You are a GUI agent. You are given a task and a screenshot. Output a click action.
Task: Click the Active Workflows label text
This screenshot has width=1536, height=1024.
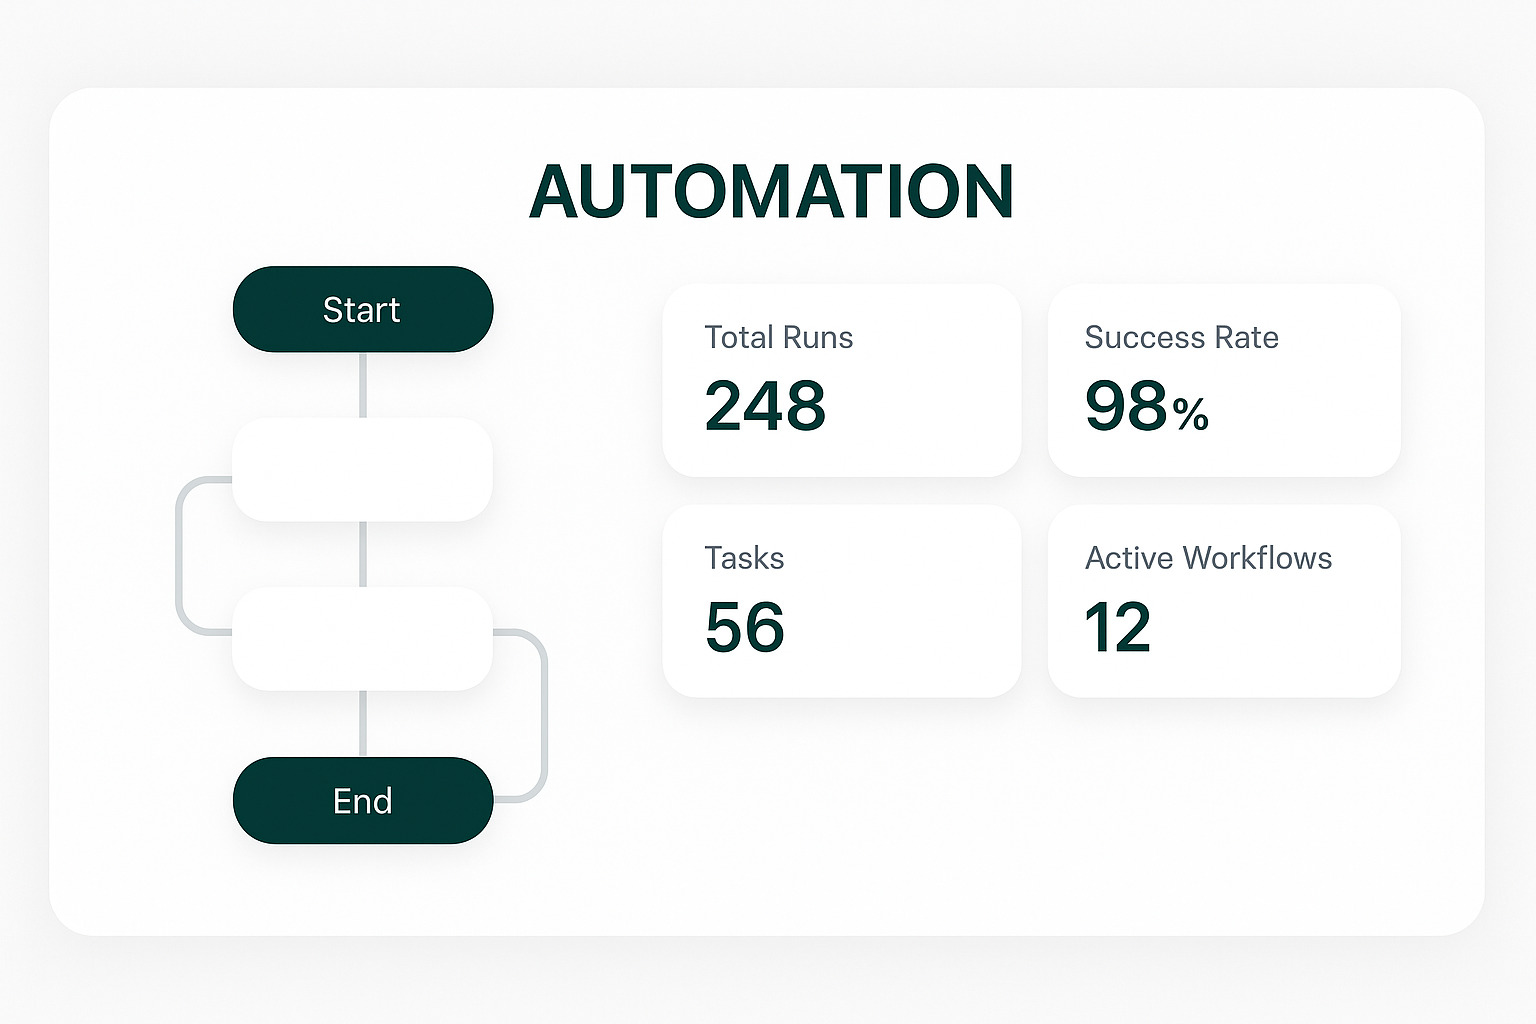pyautogui.click(x=1208, y=558)
